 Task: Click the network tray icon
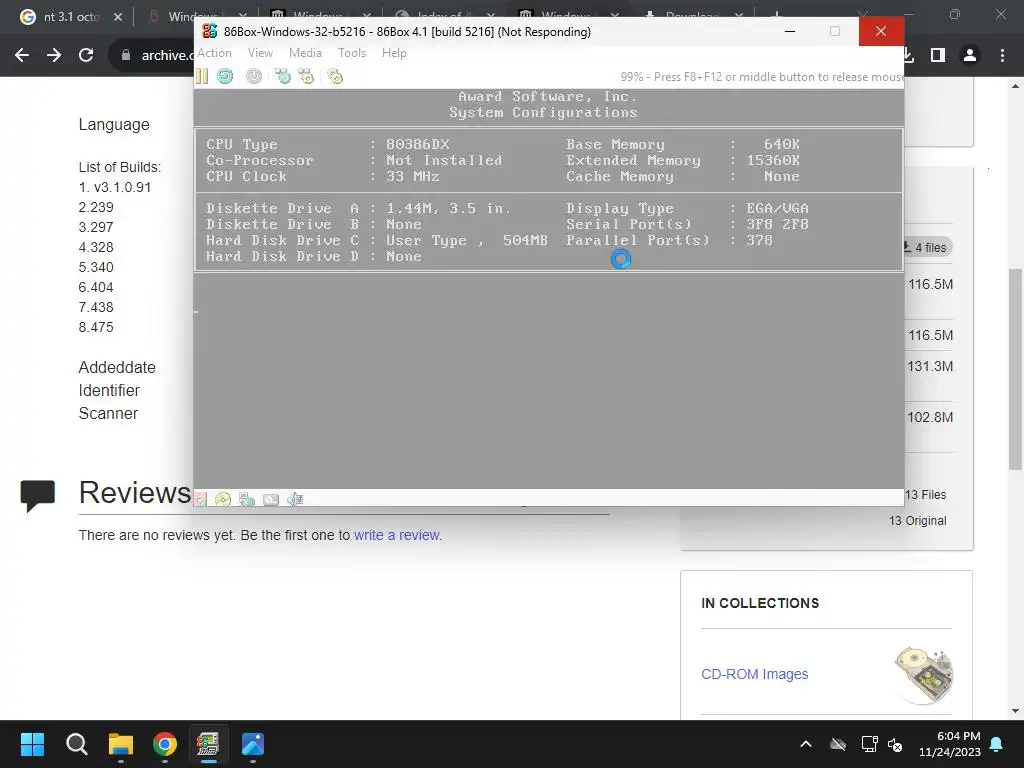[869, 744]
